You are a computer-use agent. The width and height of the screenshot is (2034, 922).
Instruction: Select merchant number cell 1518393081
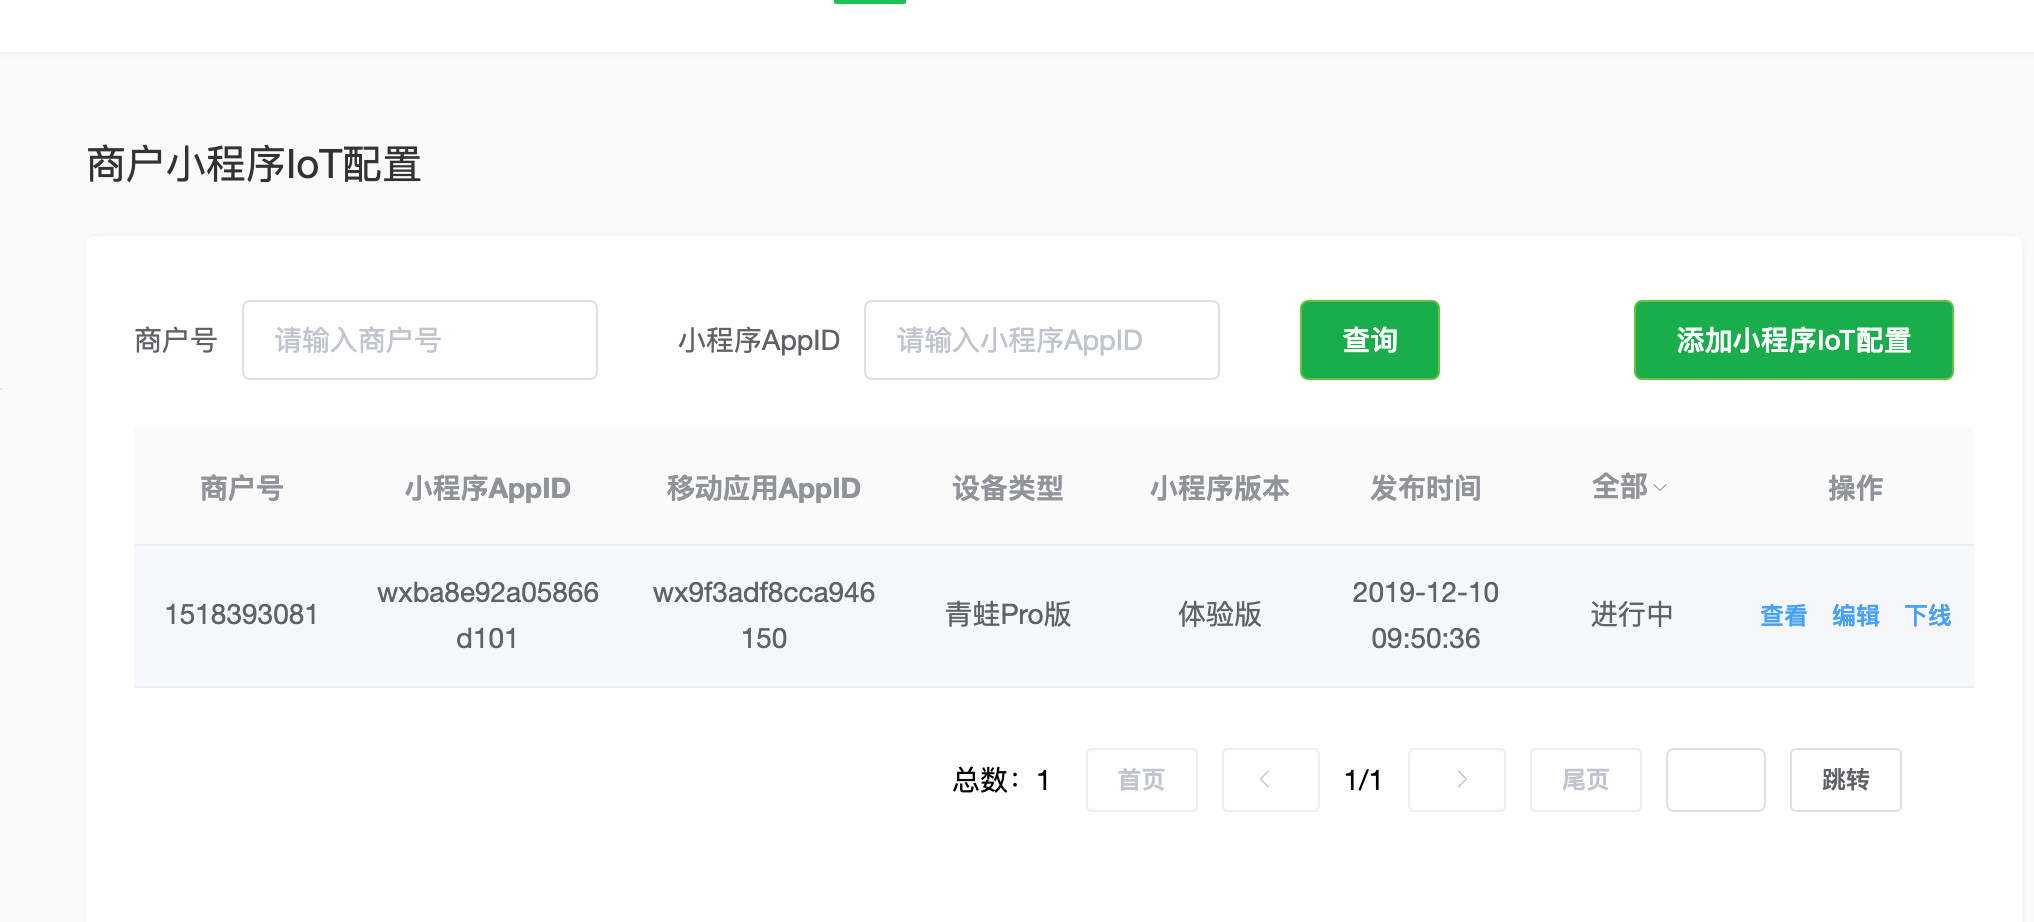(241, 615)
